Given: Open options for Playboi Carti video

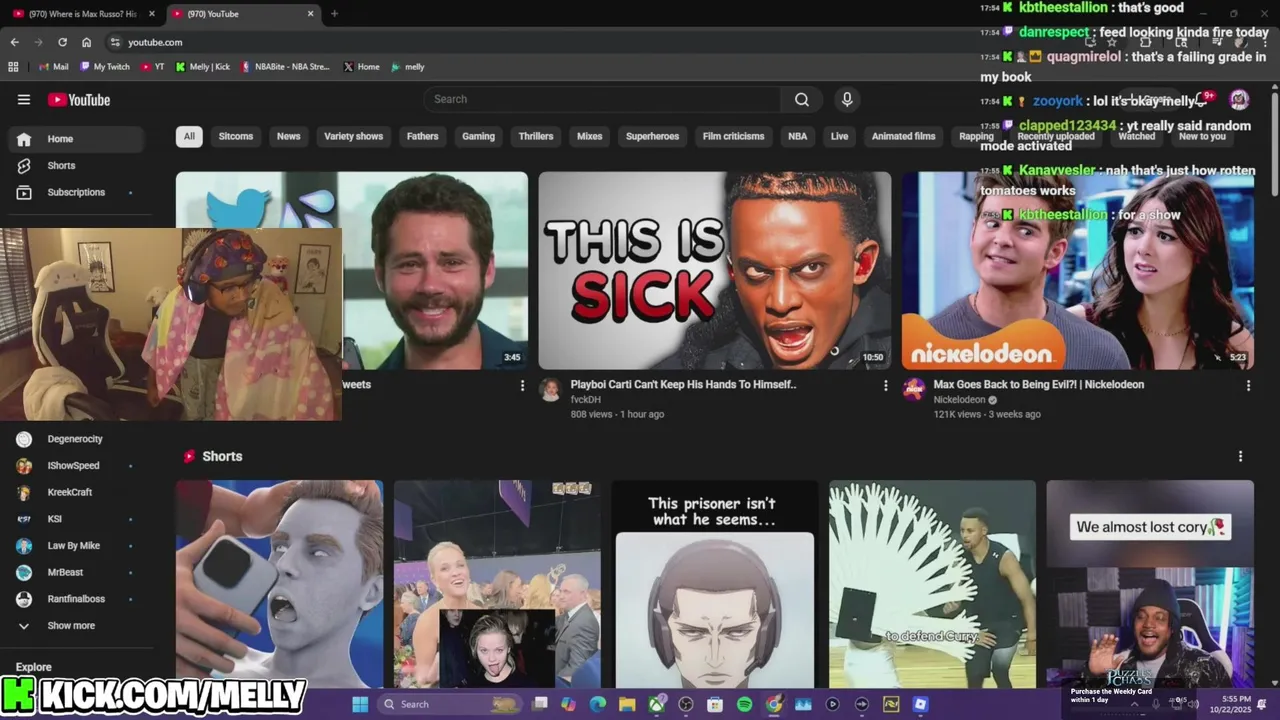Looking at the screenshot, I should coord(885,385).
